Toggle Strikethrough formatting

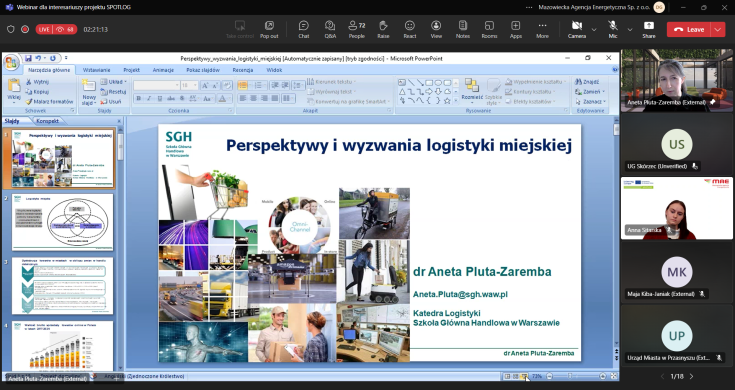(171, 98)
